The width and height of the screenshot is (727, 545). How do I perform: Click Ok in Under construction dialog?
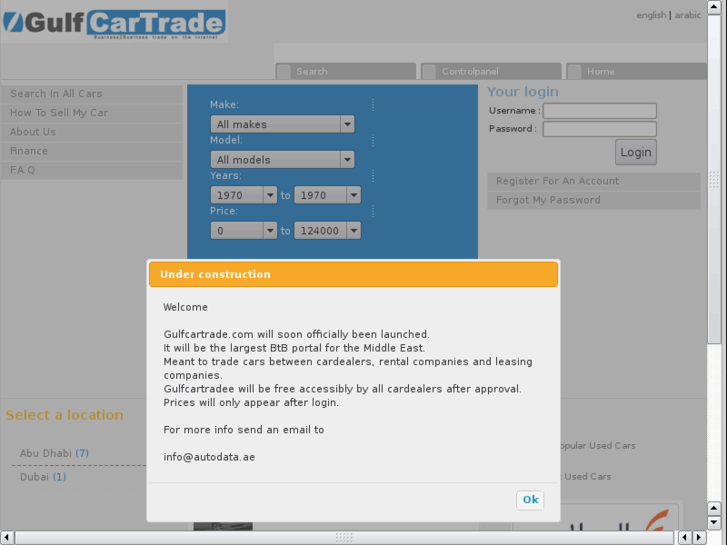pos(530,500)
